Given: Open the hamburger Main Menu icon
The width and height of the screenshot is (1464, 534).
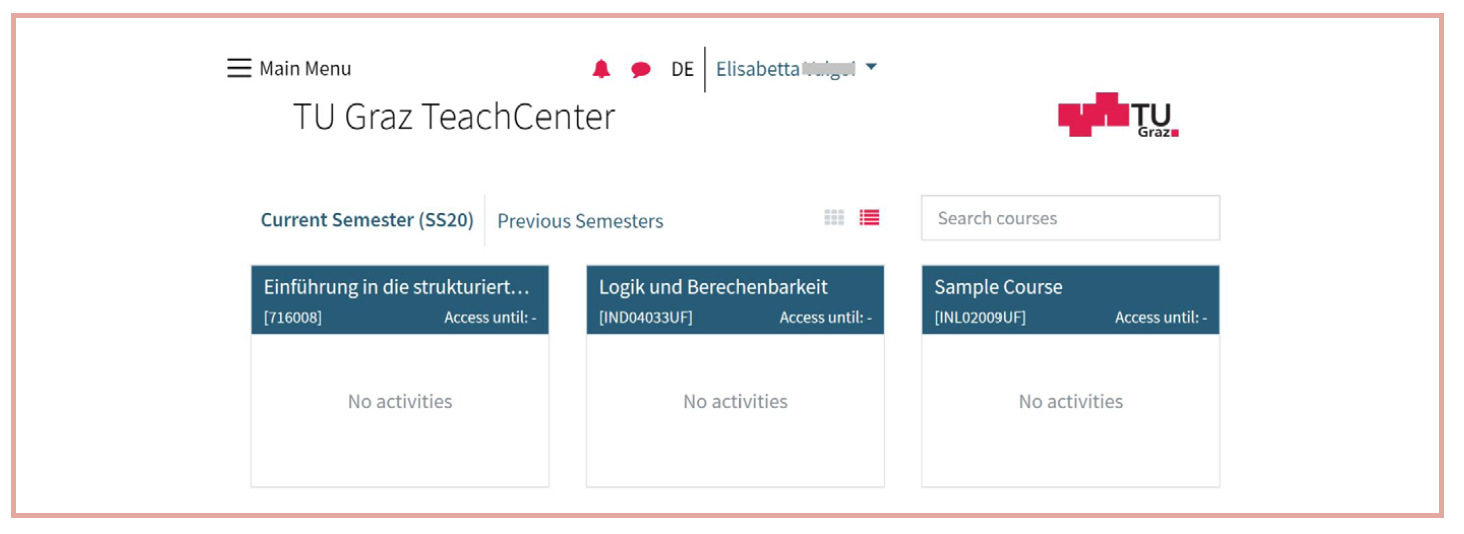Looking at the screenshot, I should [239, 68].
